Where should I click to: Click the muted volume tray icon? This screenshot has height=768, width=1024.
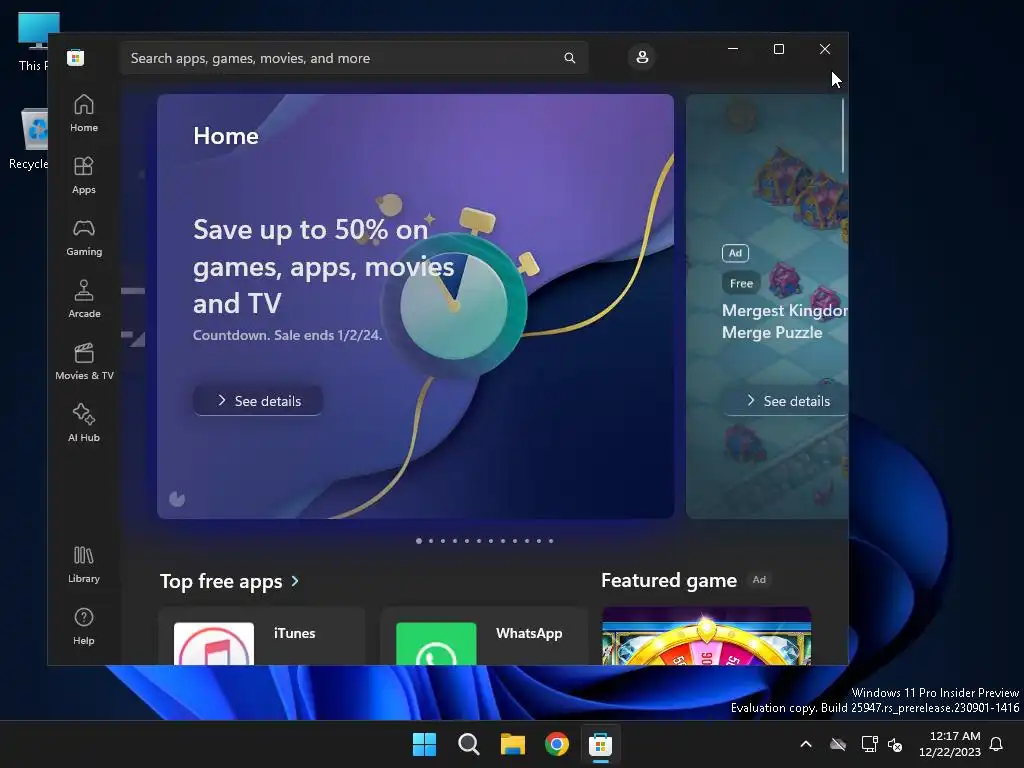point(895,744)
